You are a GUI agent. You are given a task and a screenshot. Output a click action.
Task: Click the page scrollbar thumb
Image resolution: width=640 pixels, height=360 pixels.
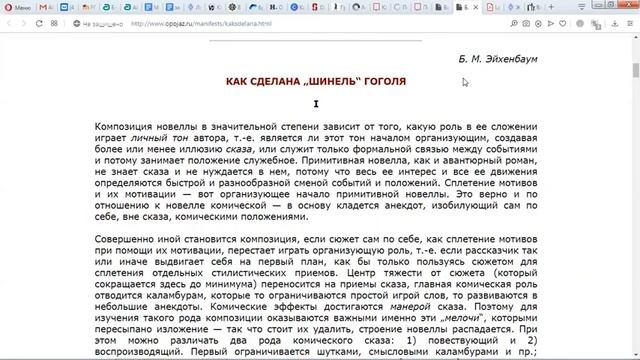click(x=636, y=70)
